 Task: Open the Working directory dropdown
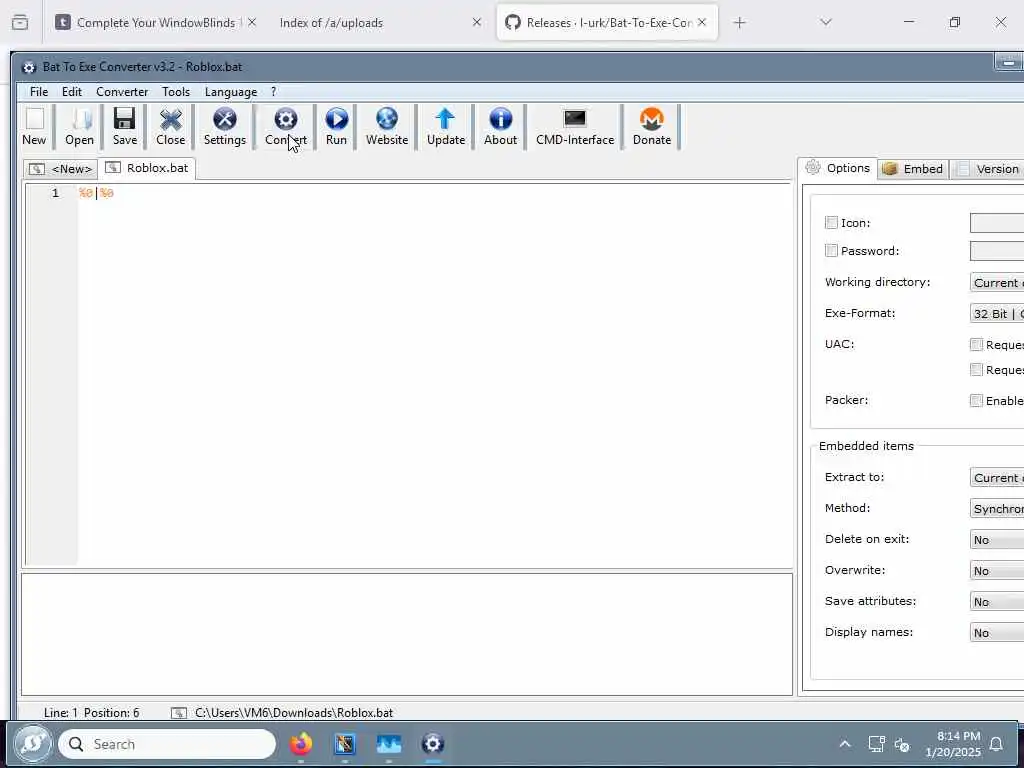[997, 282]
